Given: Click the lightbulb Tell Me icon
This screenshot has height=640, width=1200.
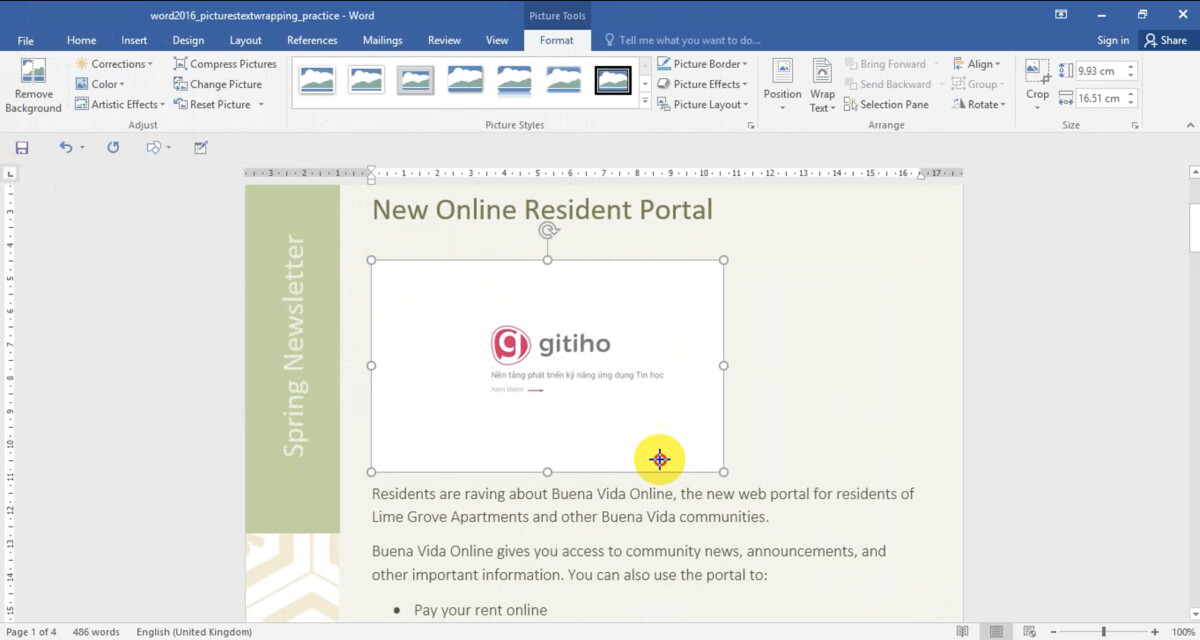Looking at the screenshot, I should (x=609, y=40).
